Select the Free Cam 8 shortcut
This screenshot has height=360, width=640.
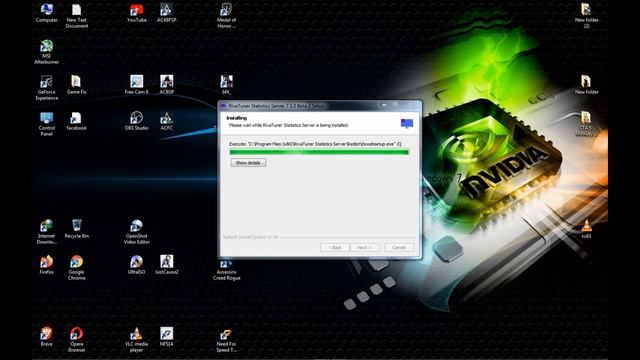tap(136, 85)
